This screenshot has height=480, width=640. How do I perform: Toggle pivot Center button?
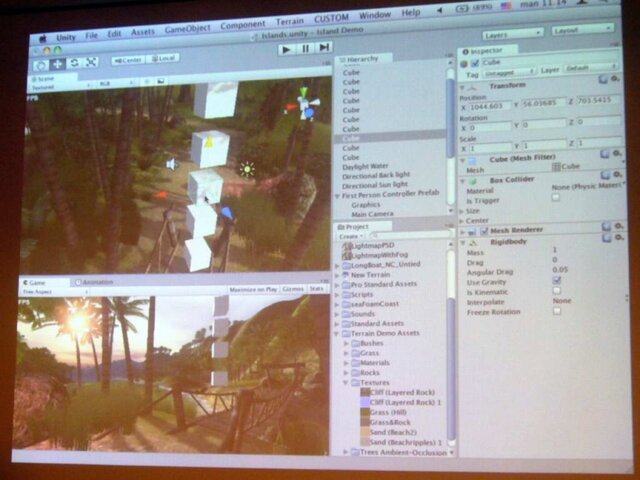pyautogui.click(x=129, y=60)
